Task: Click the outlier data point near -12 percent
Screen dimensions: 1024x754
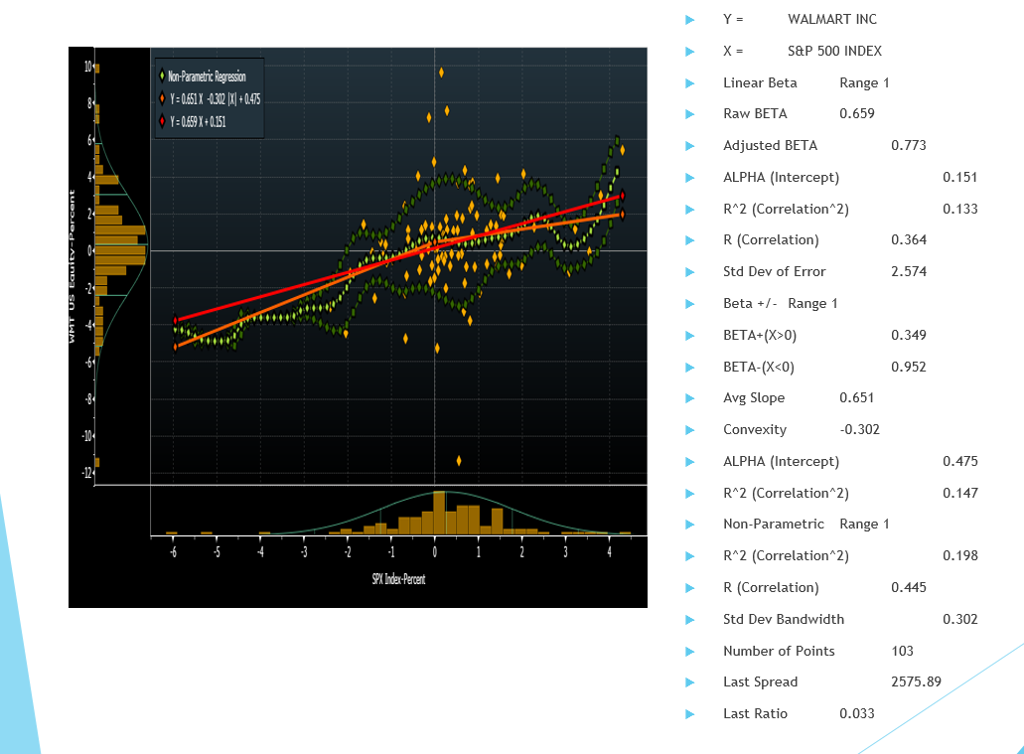Action: coord(459,461)
